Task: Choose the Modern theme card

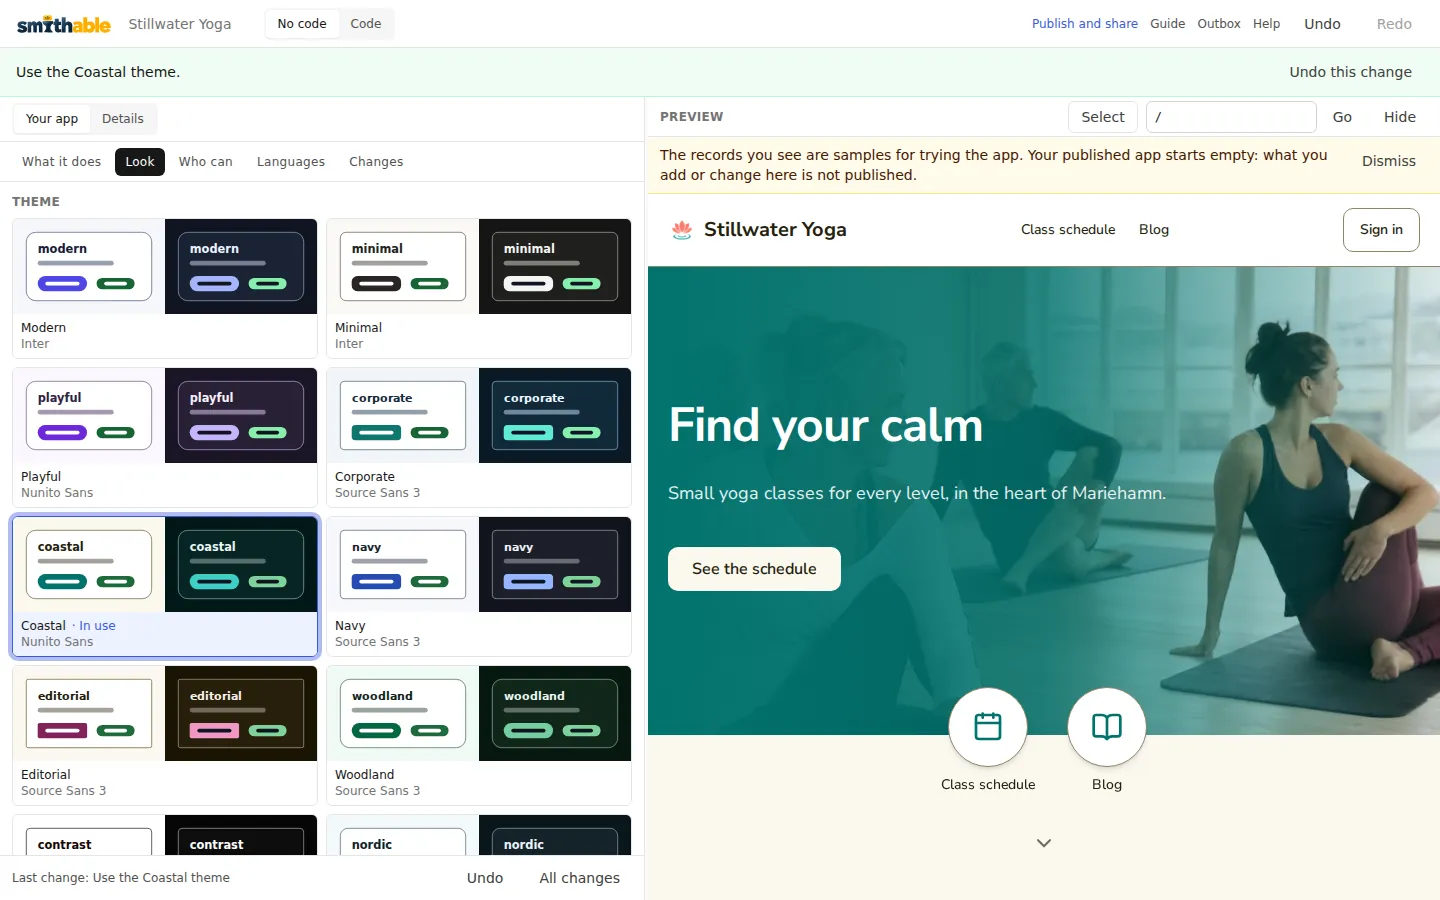Action: [165, 288]
